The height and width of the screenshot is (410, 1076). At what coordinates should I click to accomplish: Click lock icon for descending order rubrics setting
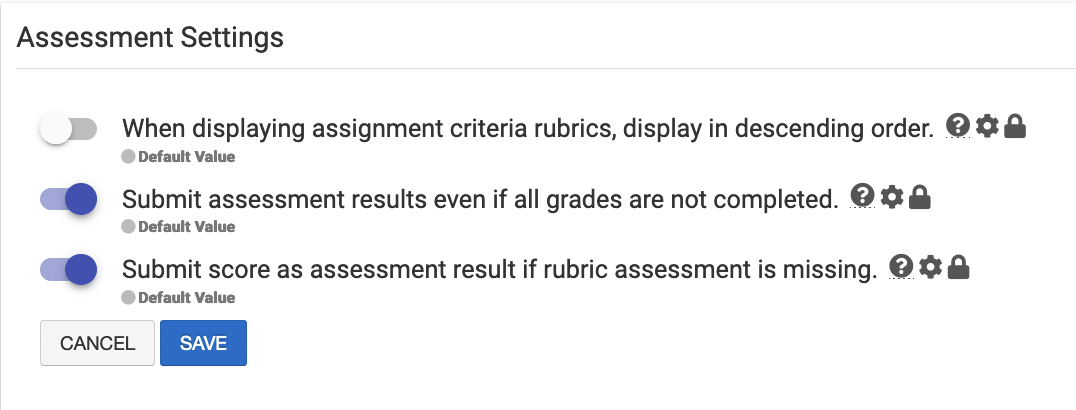coord(1015,126)
